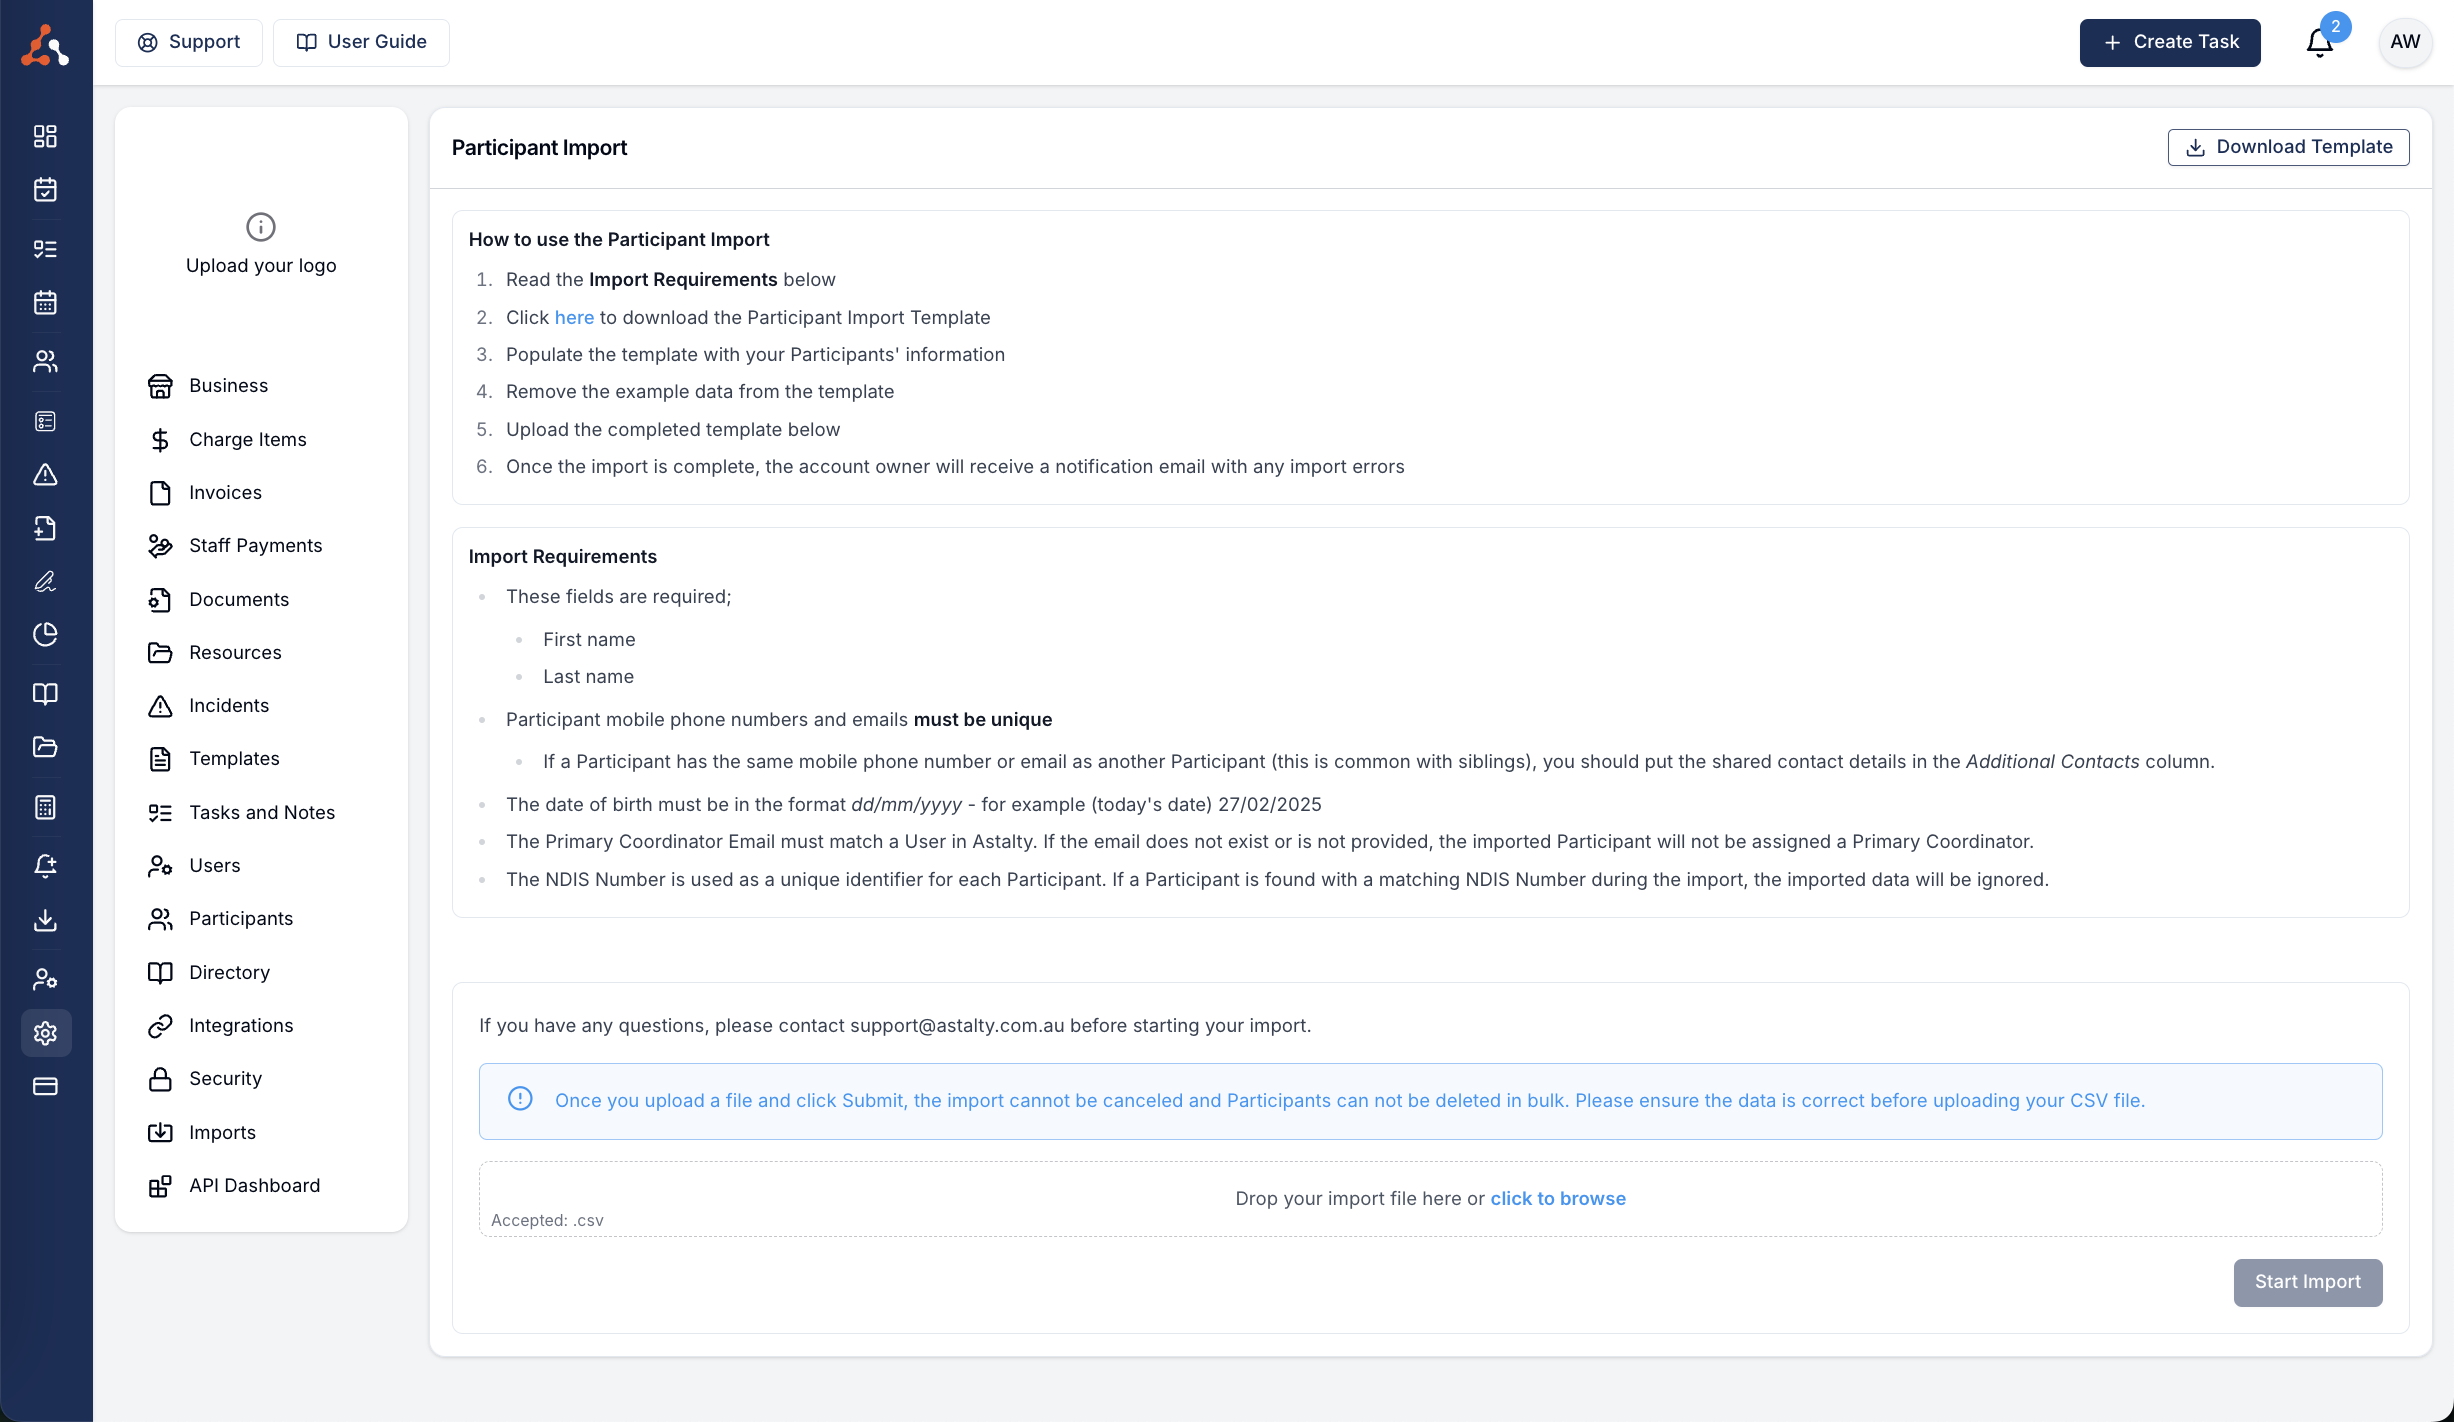Open the Charge Items settings page
The height and width of the screenshot is (1422, 2454).
click(x=247, y=439)
